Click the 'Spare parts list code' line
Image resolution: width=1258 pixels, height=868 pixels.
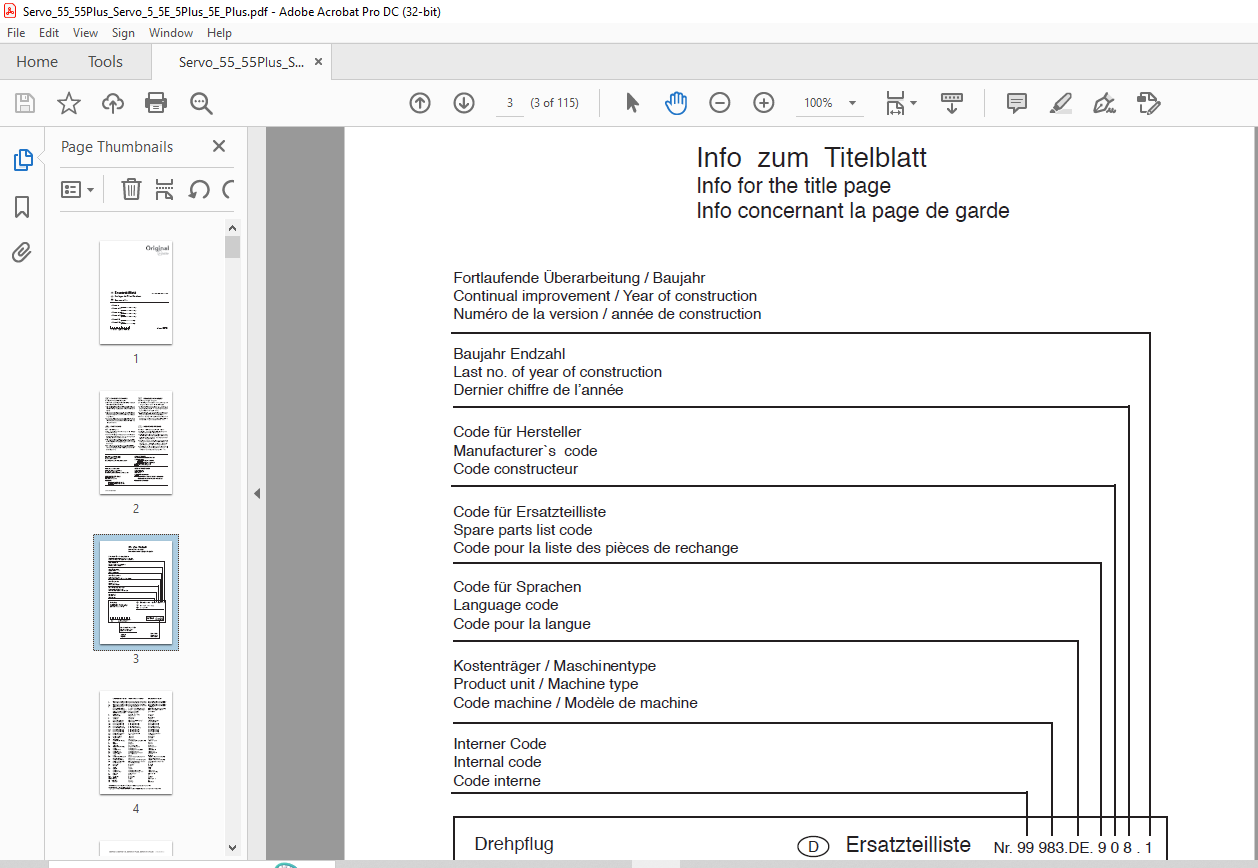[523, 530]
